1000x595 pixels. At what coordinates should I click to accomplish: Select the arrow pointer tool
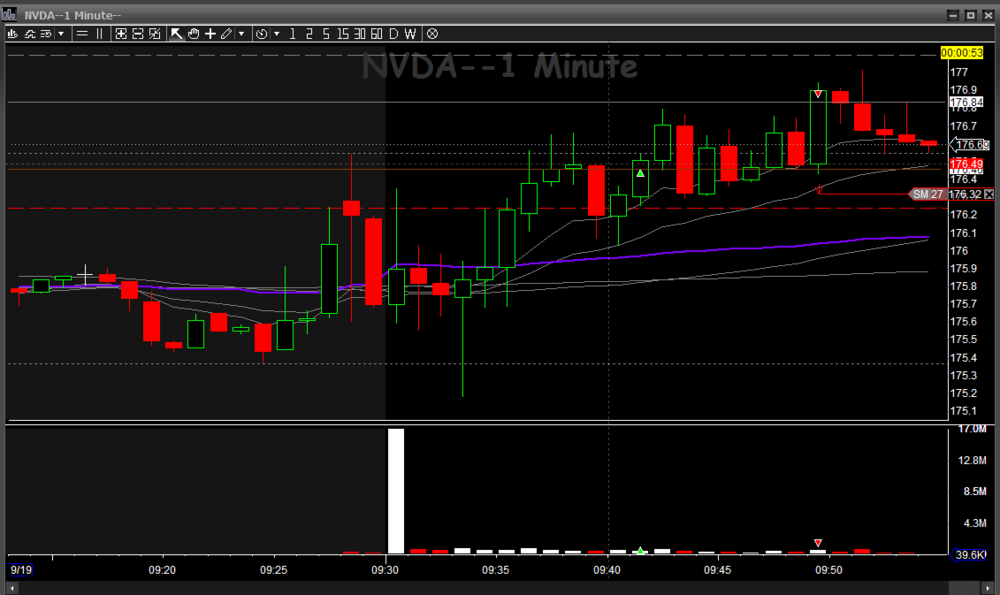point(177,33)
